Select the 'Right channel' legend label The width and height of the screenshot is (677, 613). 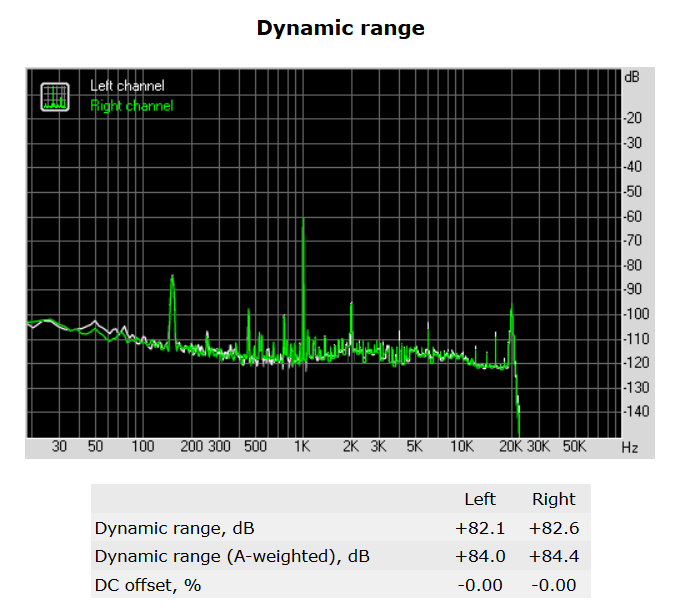[132, 106]
